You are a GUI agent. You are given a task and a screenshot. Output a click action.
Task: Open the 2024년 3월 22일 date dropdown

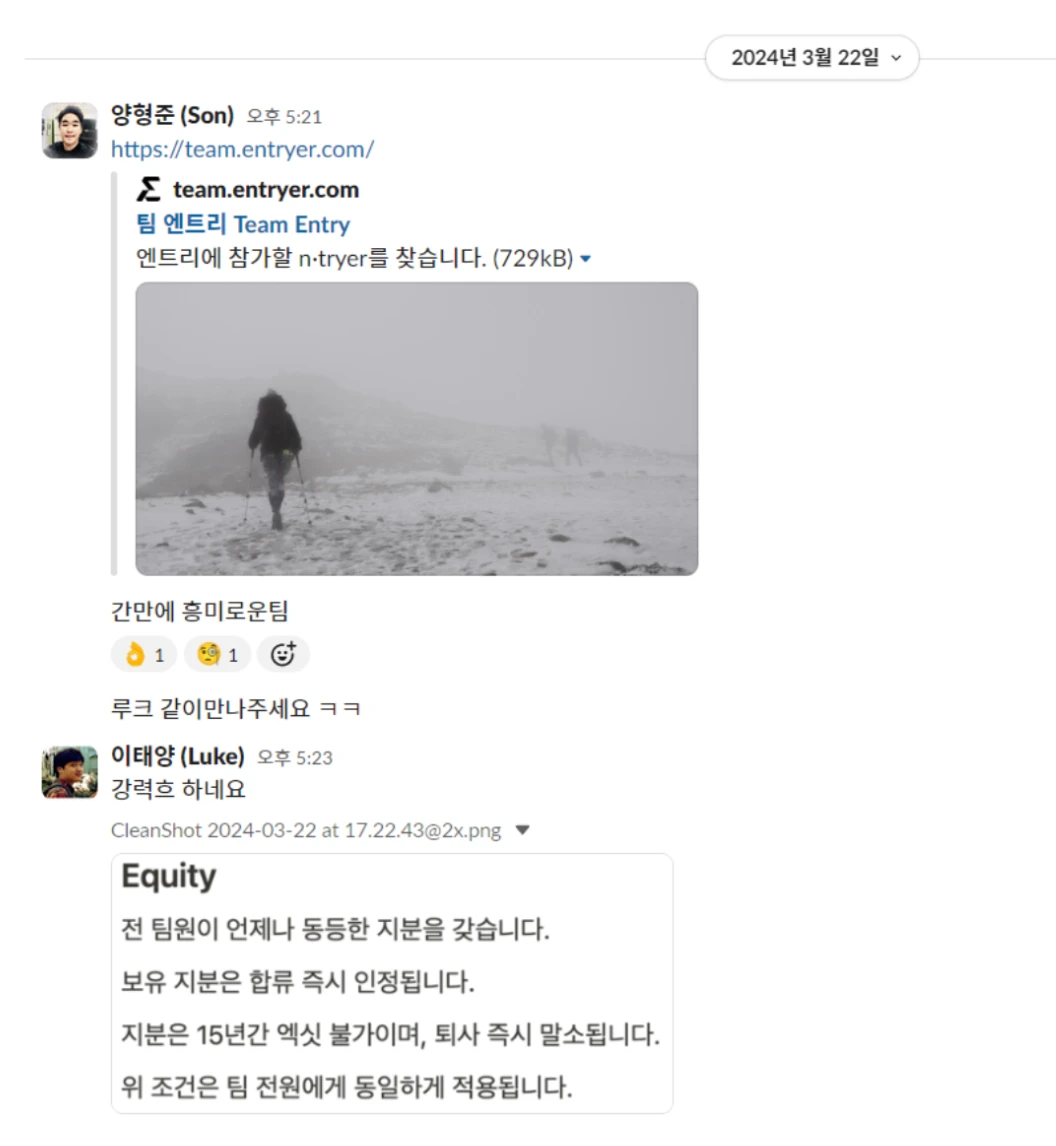click(811, 58)
